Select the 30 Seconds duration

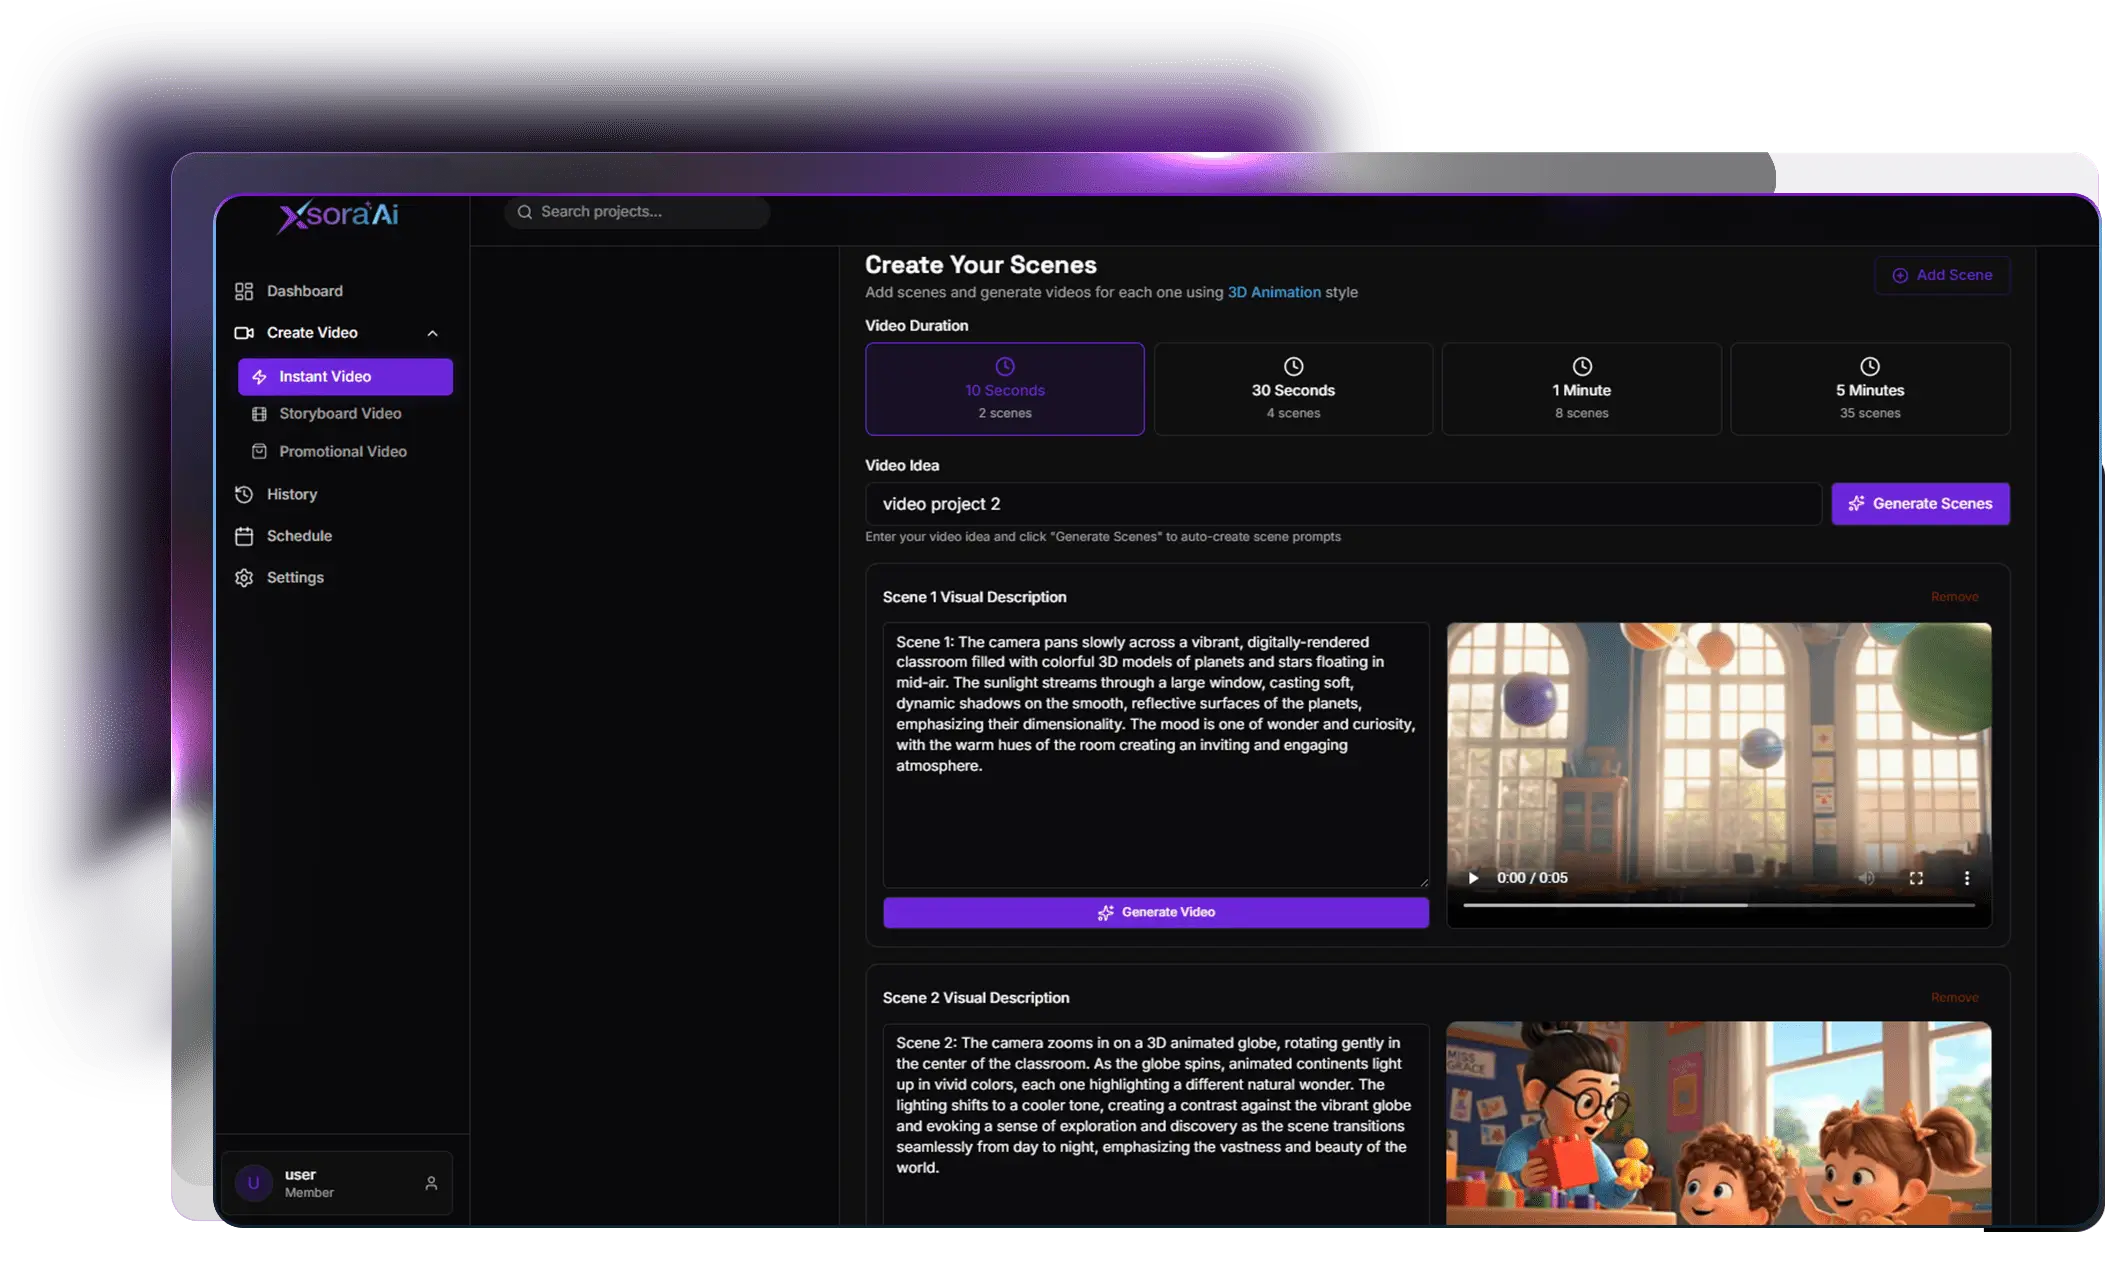point(1293,389)
